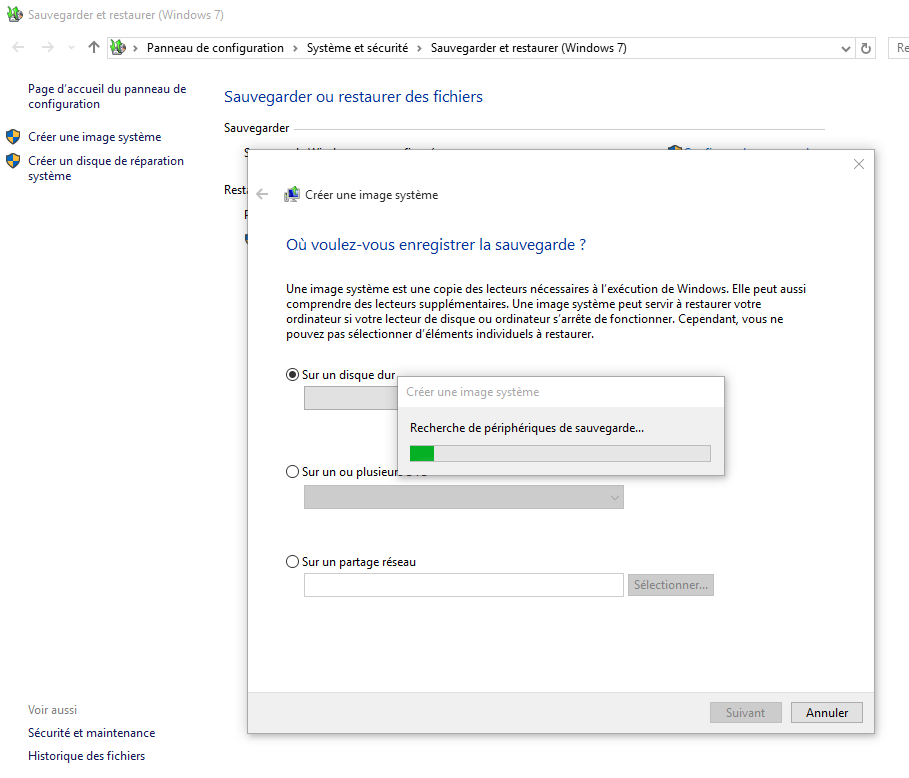909x778 pixels.
Task: Open the recent locations chevron next to the forward arrow
Action: pos(71,48)
